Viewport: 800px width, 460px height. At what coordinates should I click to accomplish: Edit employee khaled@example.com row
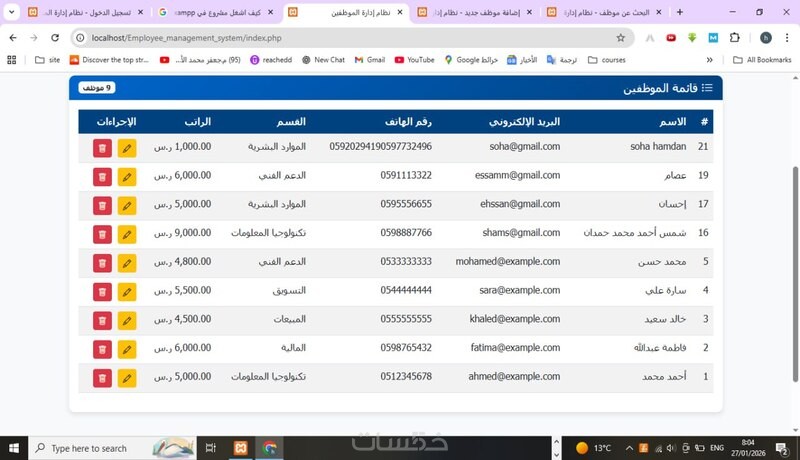coord(127,320)
